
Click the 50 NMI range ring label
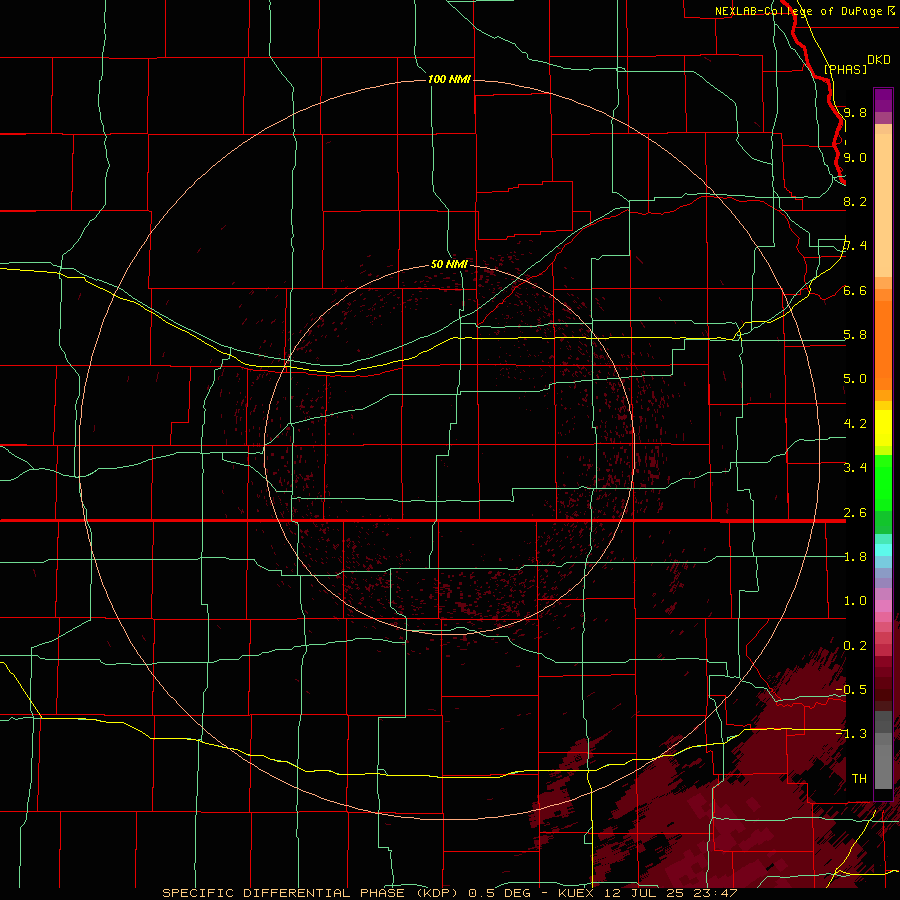[449, 264]
